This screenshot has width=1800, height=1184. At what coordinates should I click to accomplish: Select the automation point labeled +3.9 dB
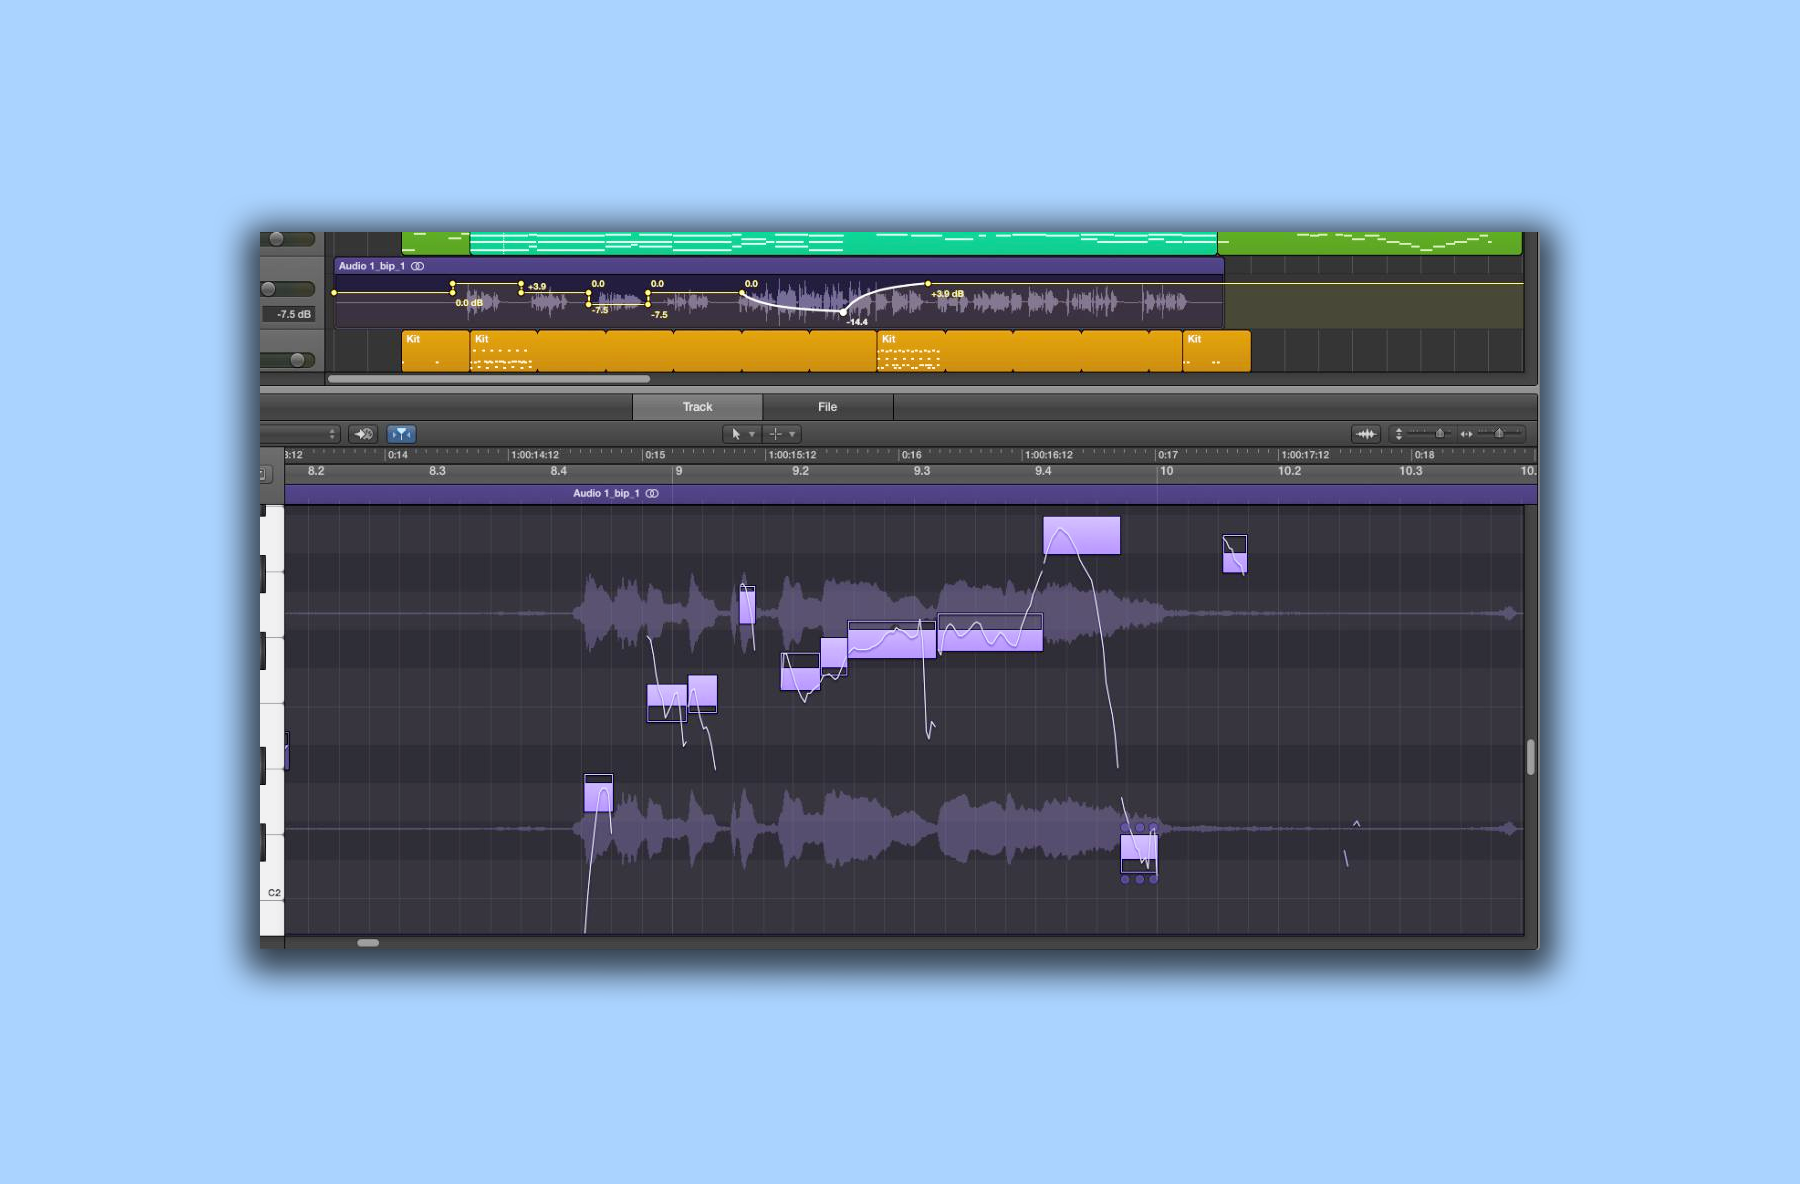928,284
